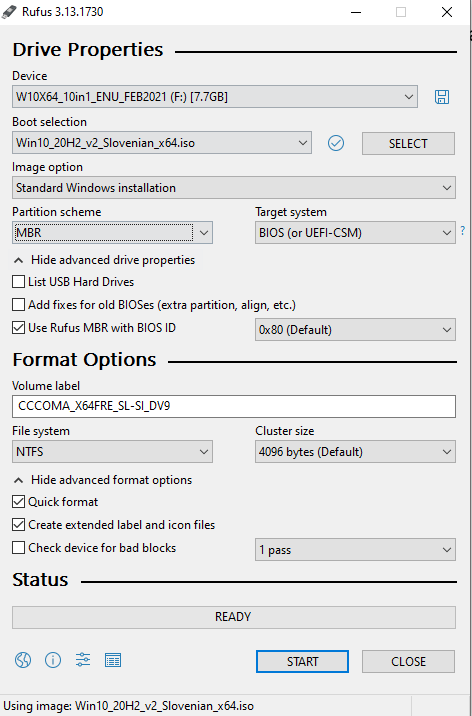Click the Target system question mark help
The height and width of the screenshot is (716, 472).
pos(462,231)
